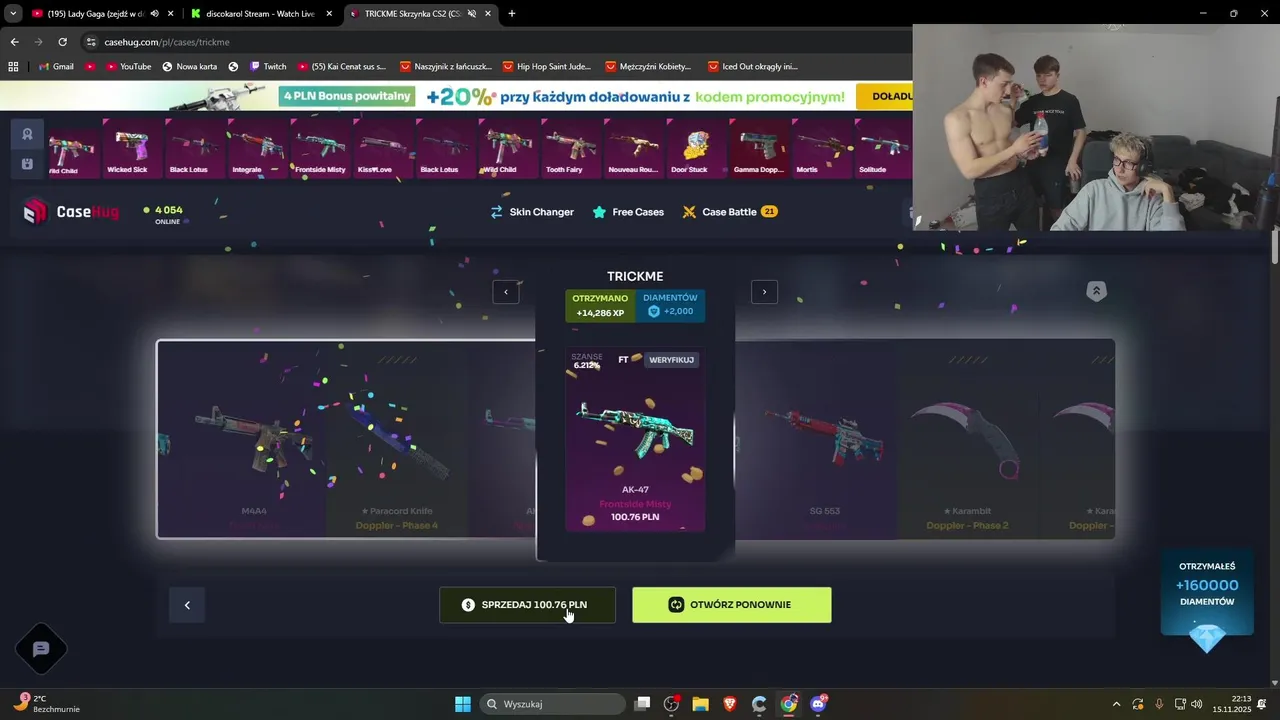Click the microphone tray icon

[1159, 704]
